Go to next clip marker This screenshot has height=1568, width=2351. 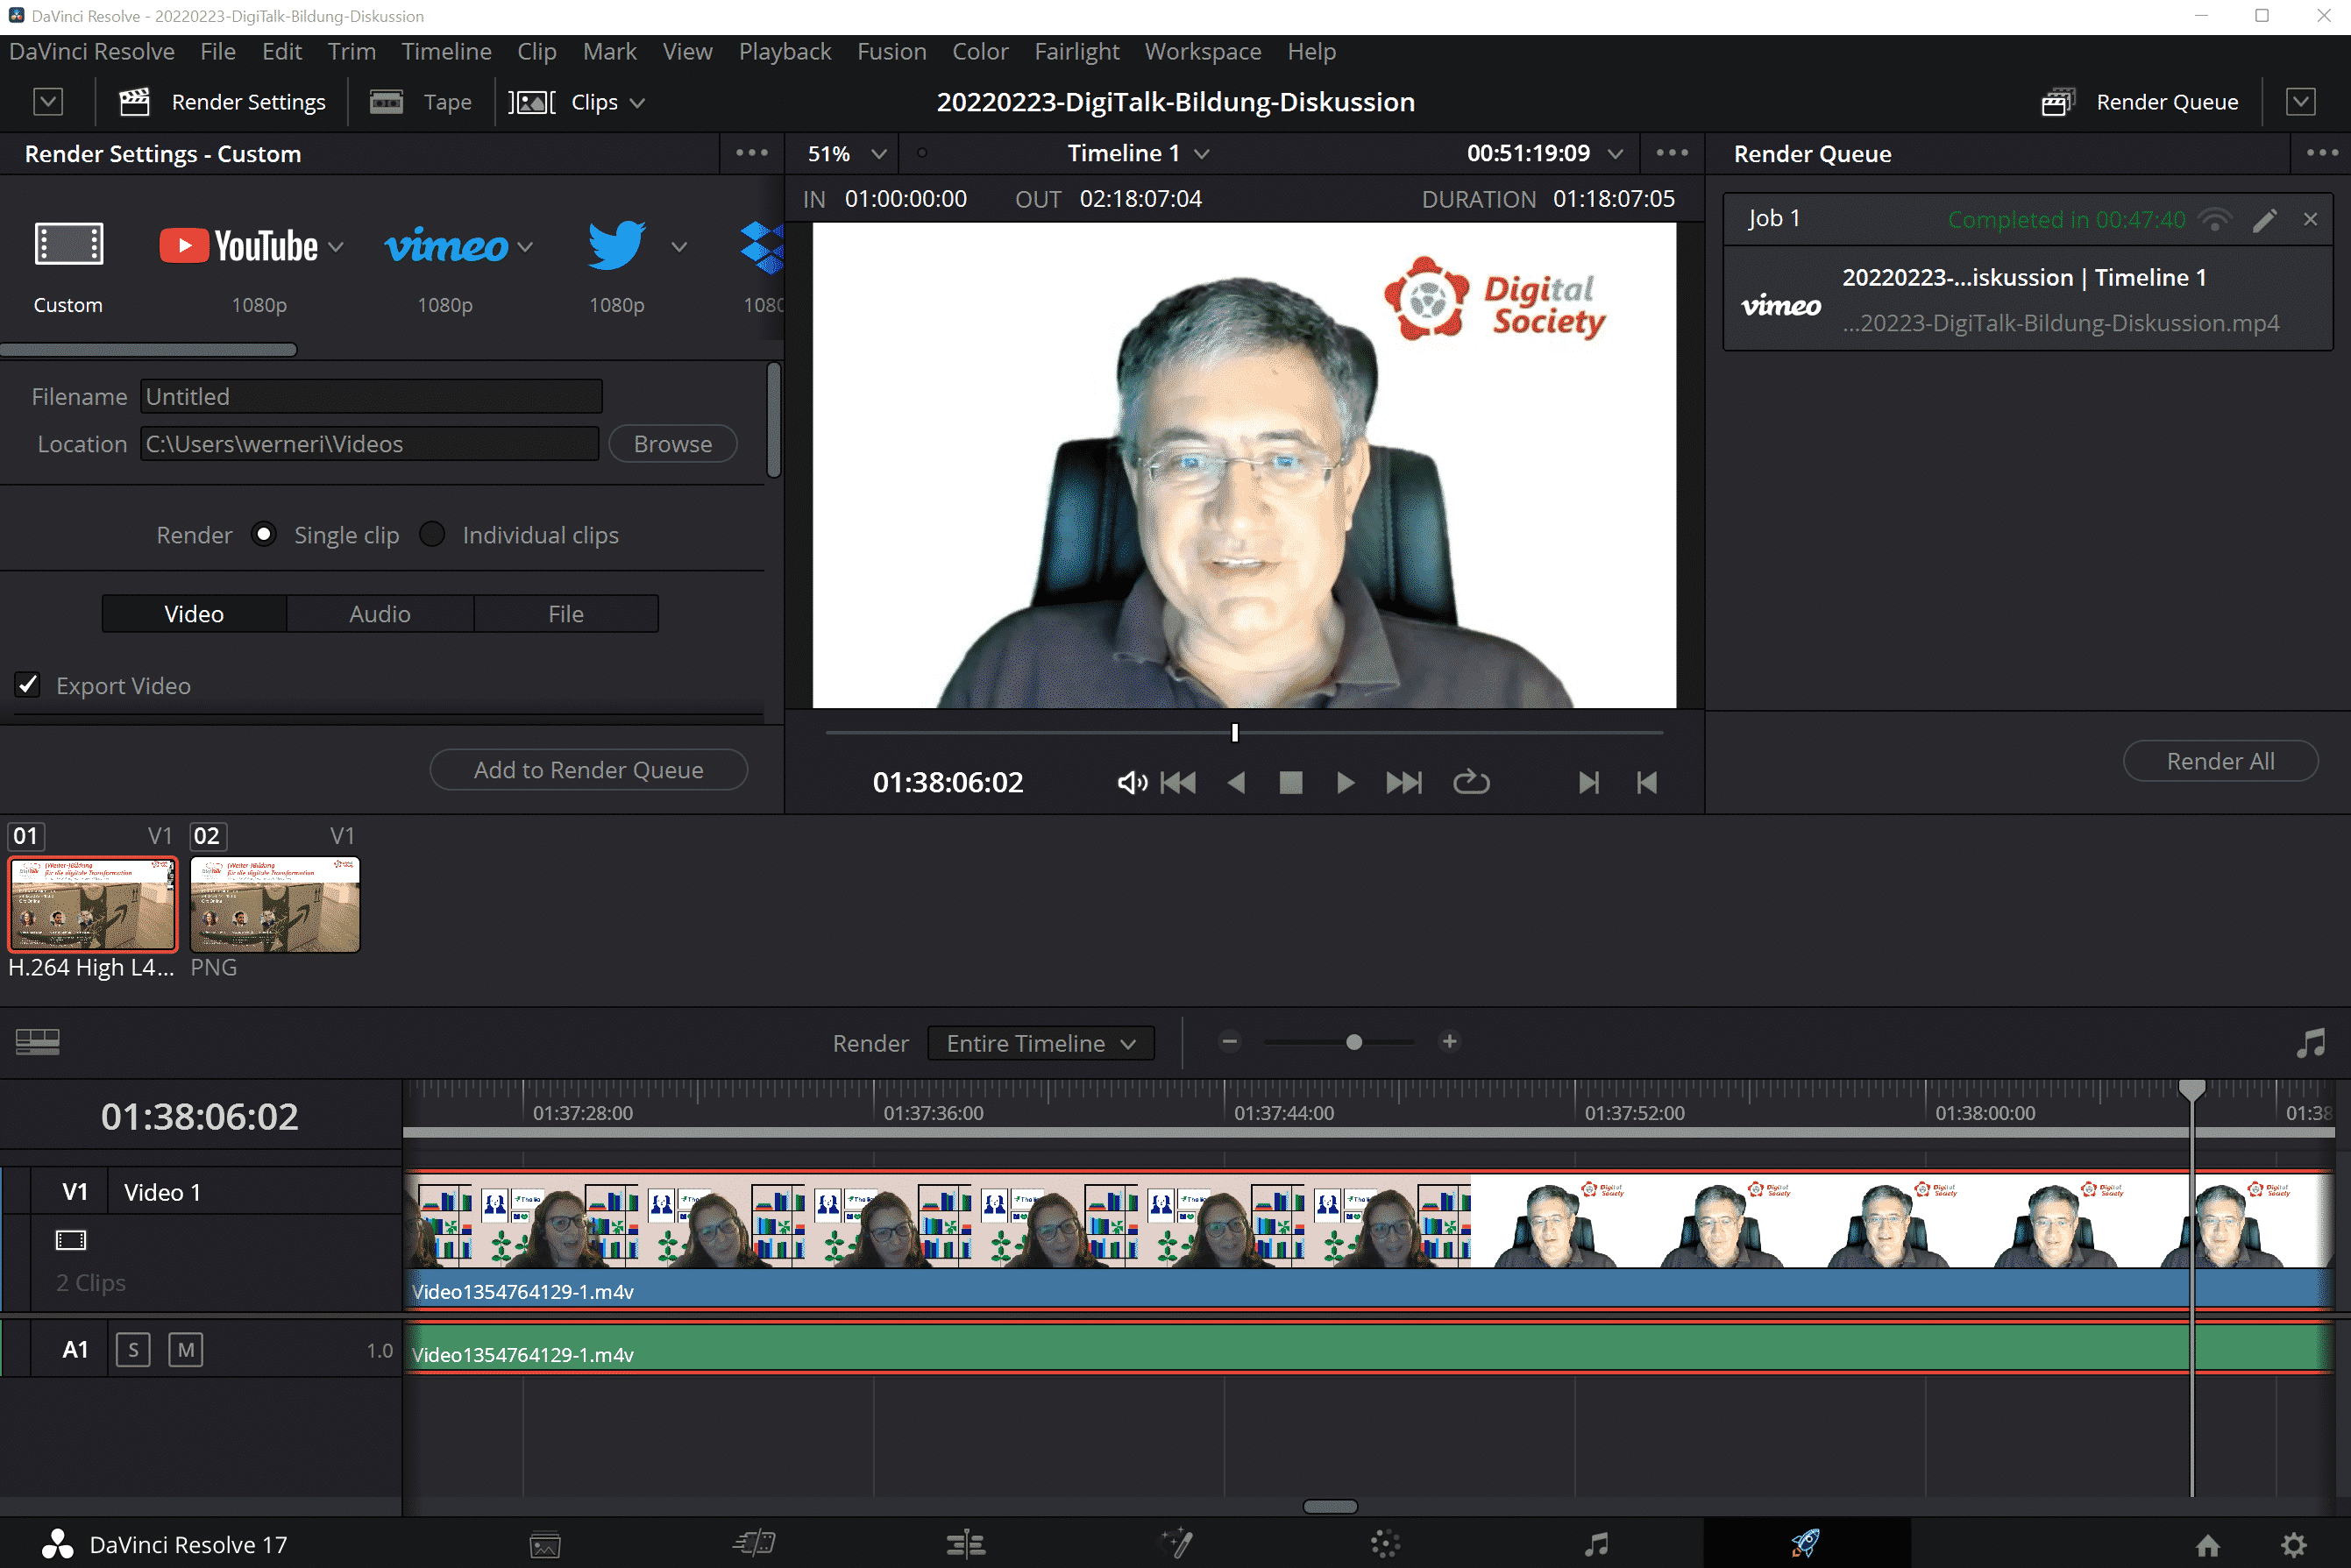1589,783
